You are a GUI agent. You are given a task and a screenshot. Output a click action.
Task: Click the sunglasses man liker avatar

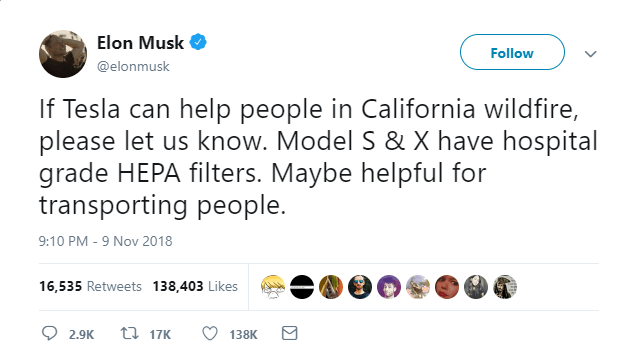click(360, 287)
